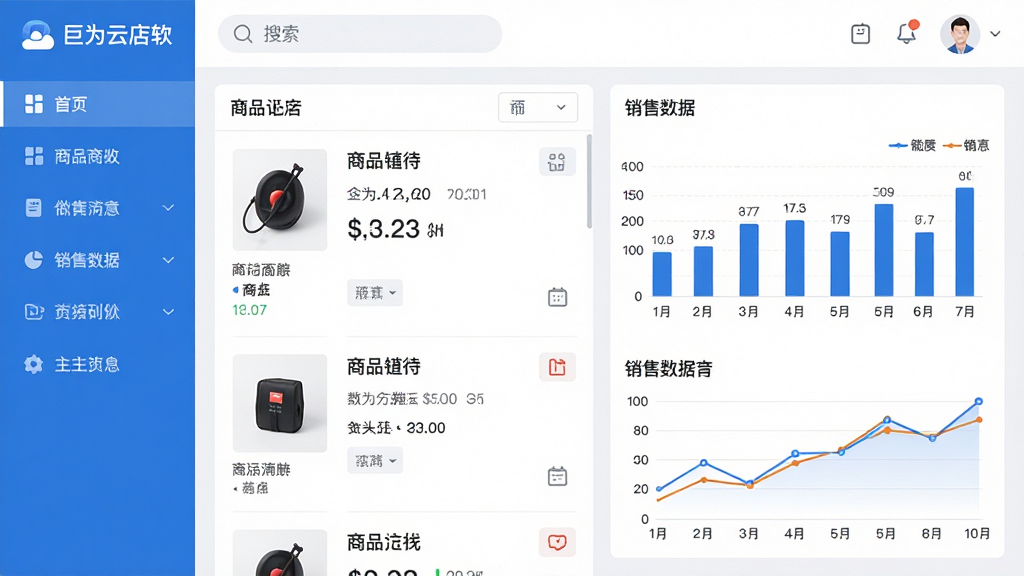Click the blue data point at 2月 in line chart
The width and height of the screenshot is (1024, 576).
pos(703,462)
